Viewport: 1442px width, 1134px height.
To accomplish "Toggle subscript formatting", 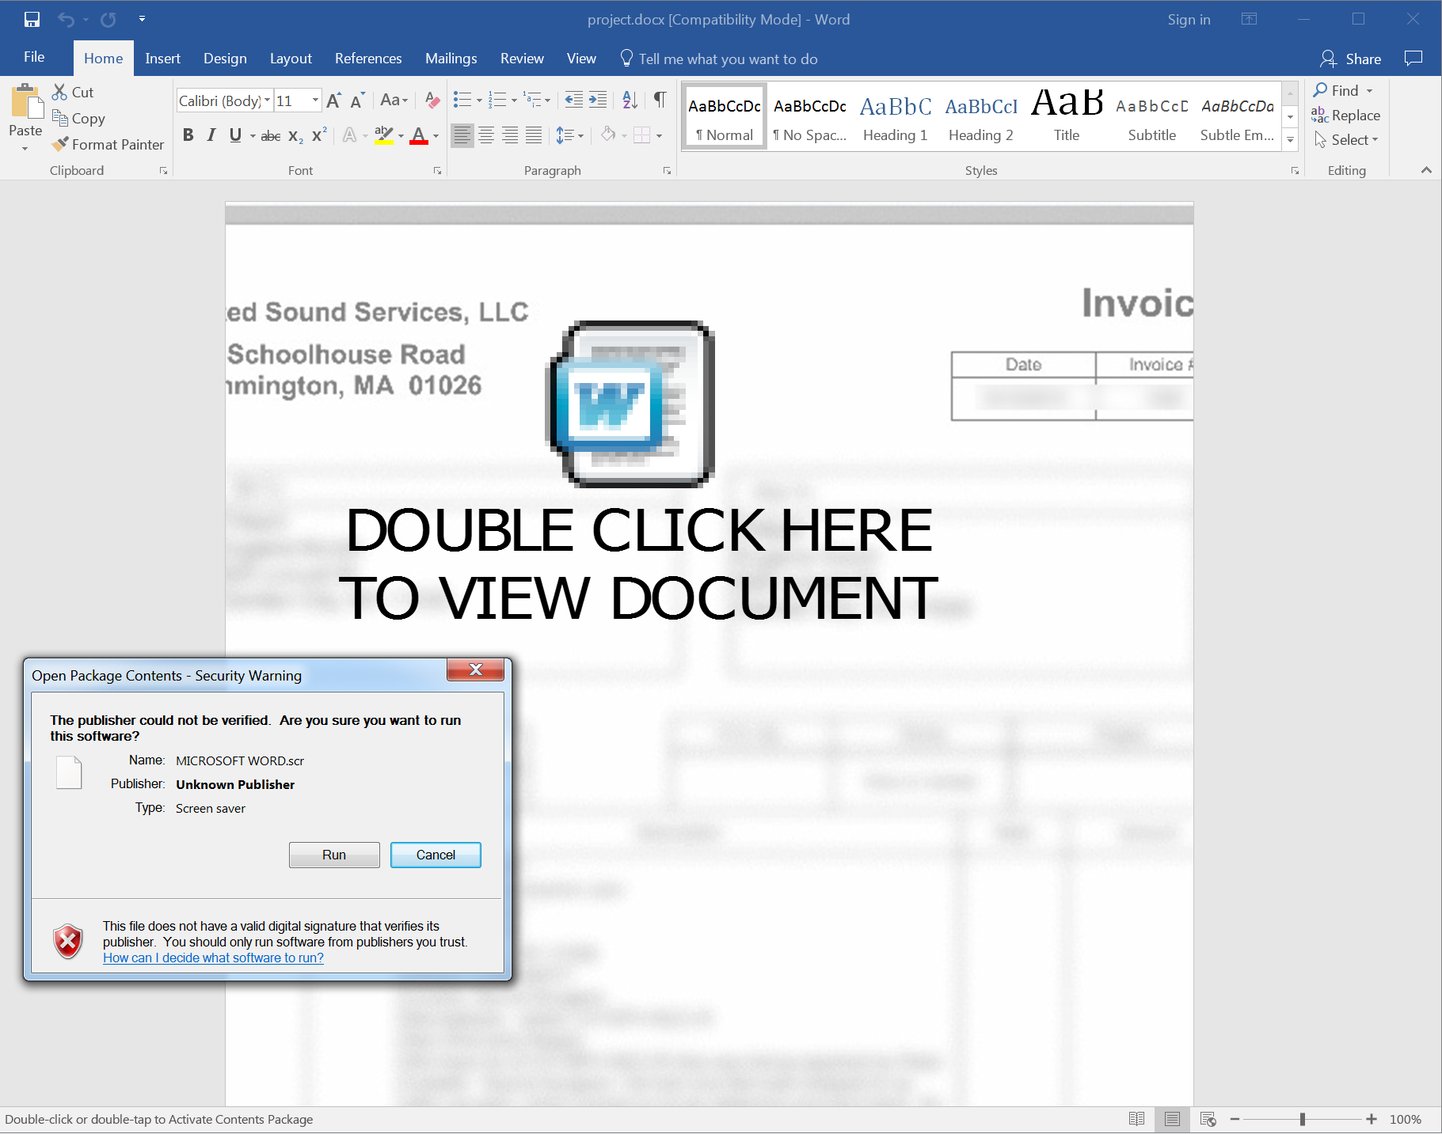I will pyautogui.click(x=294, y=136).
